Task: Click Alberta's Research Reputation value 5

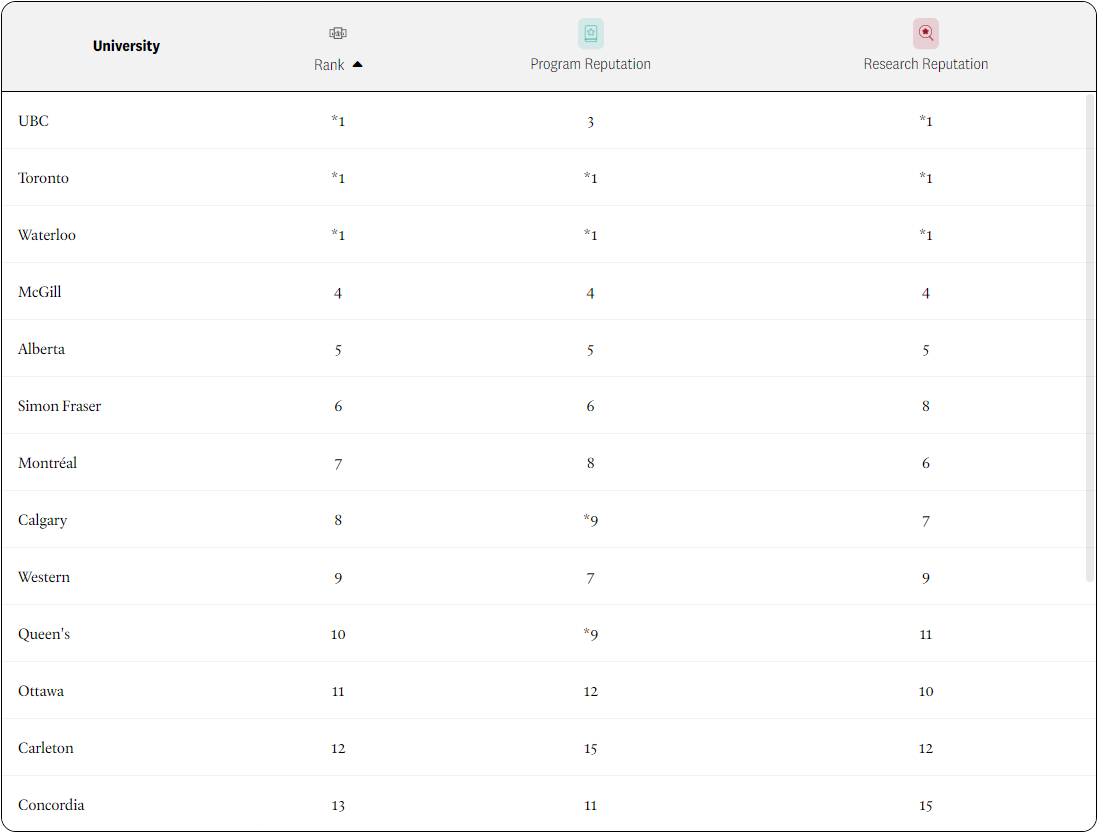Action: (x=926, y=350)
